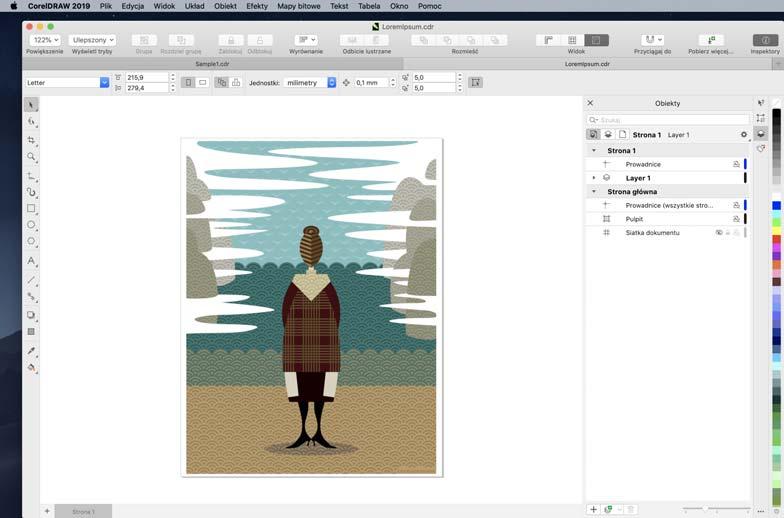
Task: Select the Pulpit row in Objects
Action: click(x=667, y=219)
